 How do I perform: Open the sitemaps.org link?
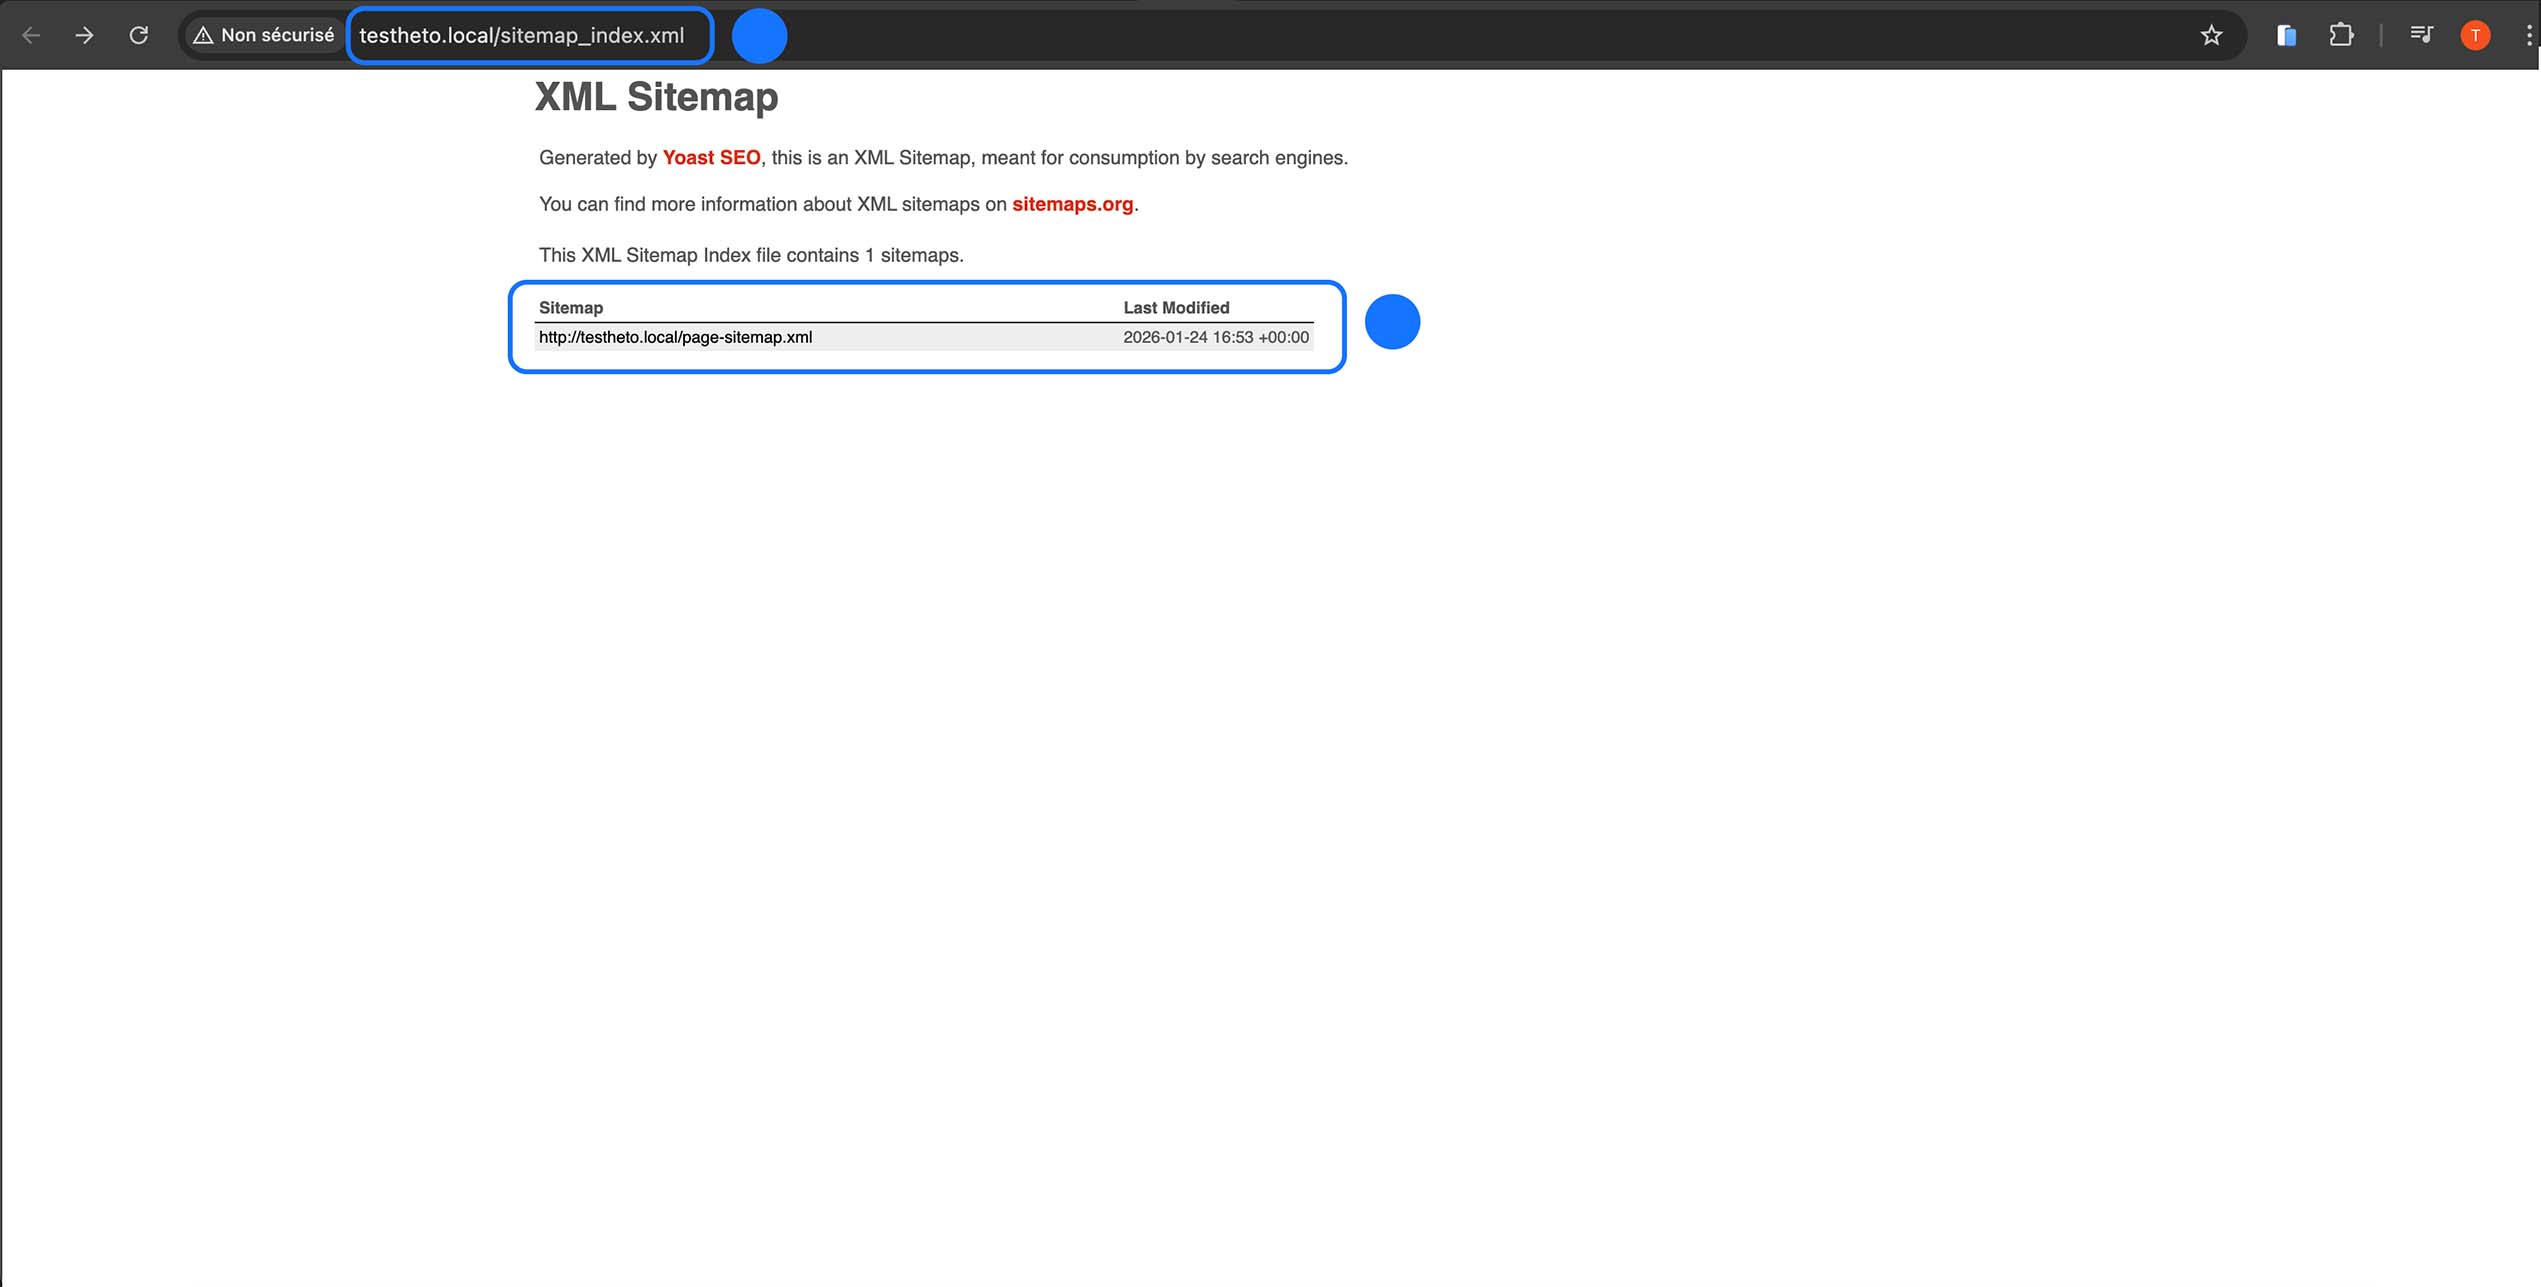(1072, 204)
